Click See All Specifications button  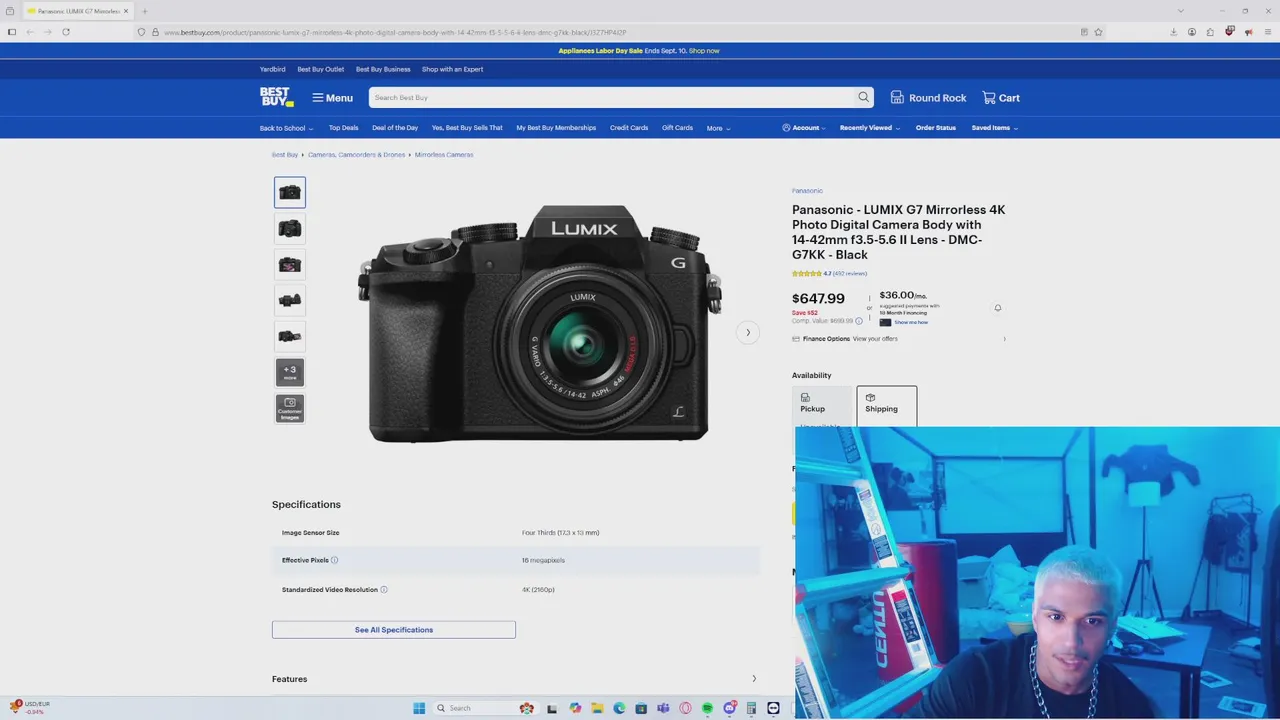(x=394, y=630)
